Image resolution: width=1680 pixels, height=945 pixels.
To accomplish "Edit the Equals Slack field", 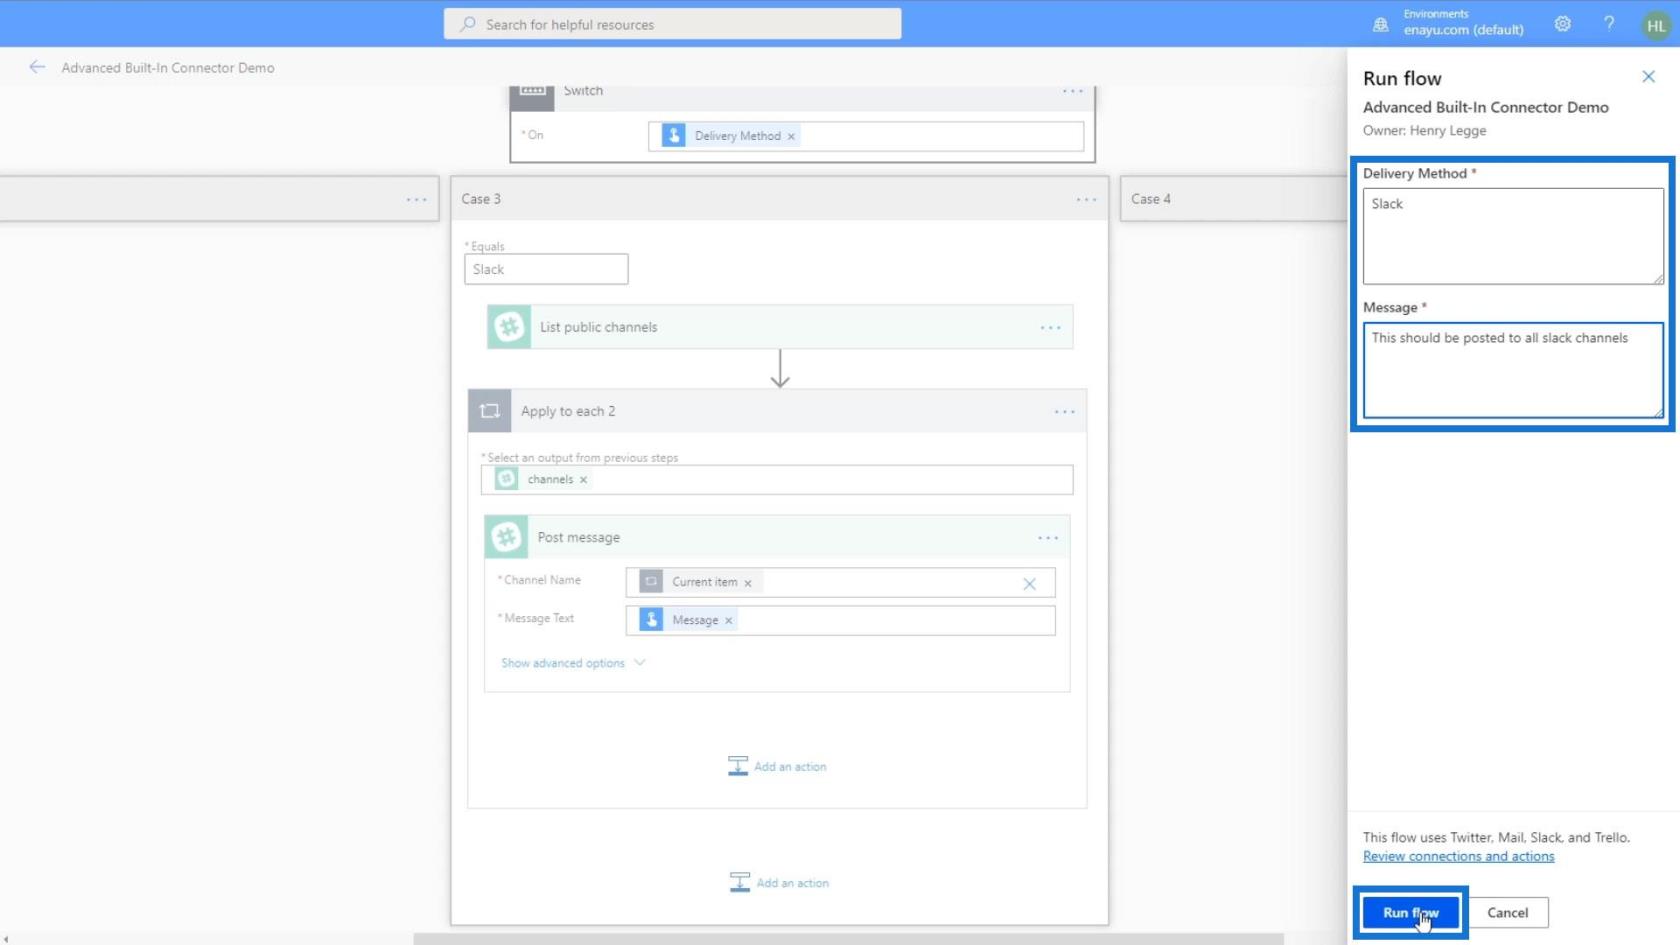I will coord(546,269).
